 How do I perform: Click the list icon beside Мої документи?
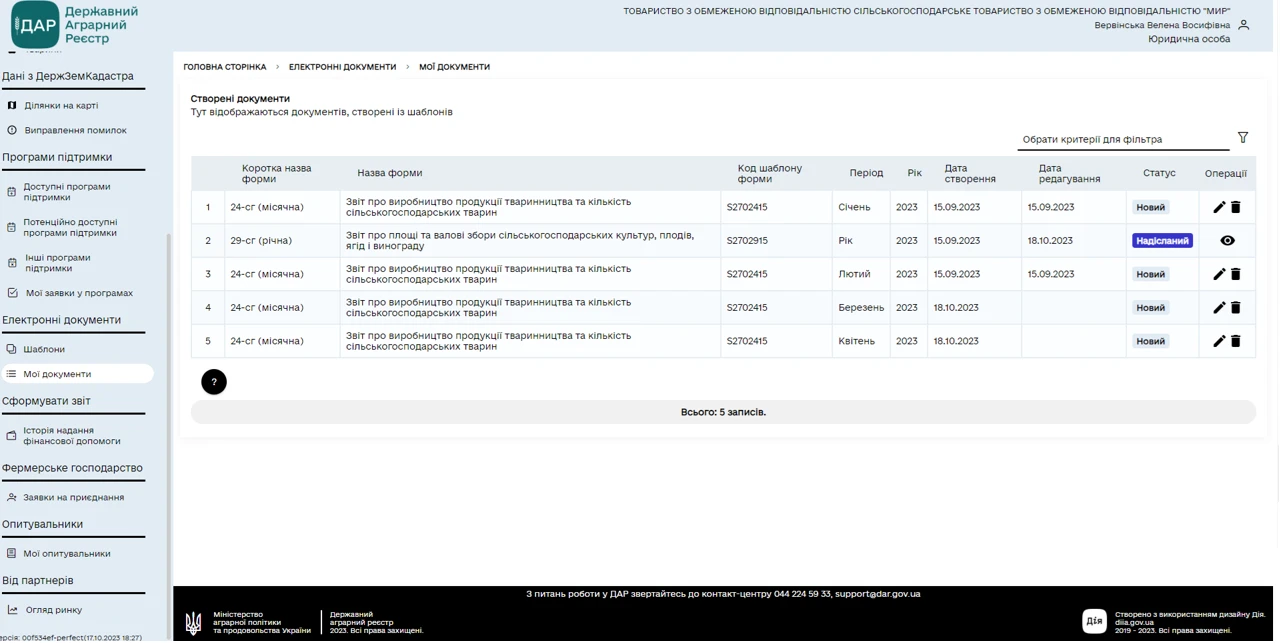12,375
